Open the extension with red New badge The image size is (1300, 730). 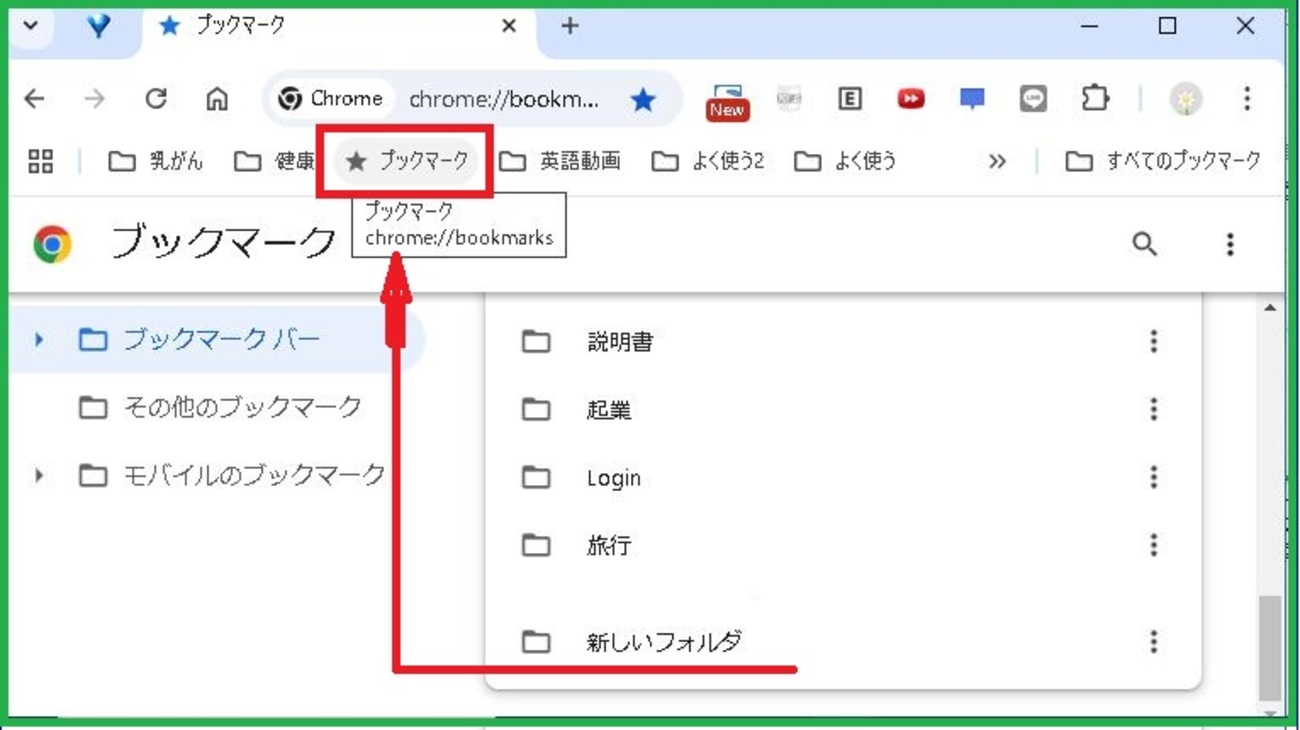(x=727, y=101)
